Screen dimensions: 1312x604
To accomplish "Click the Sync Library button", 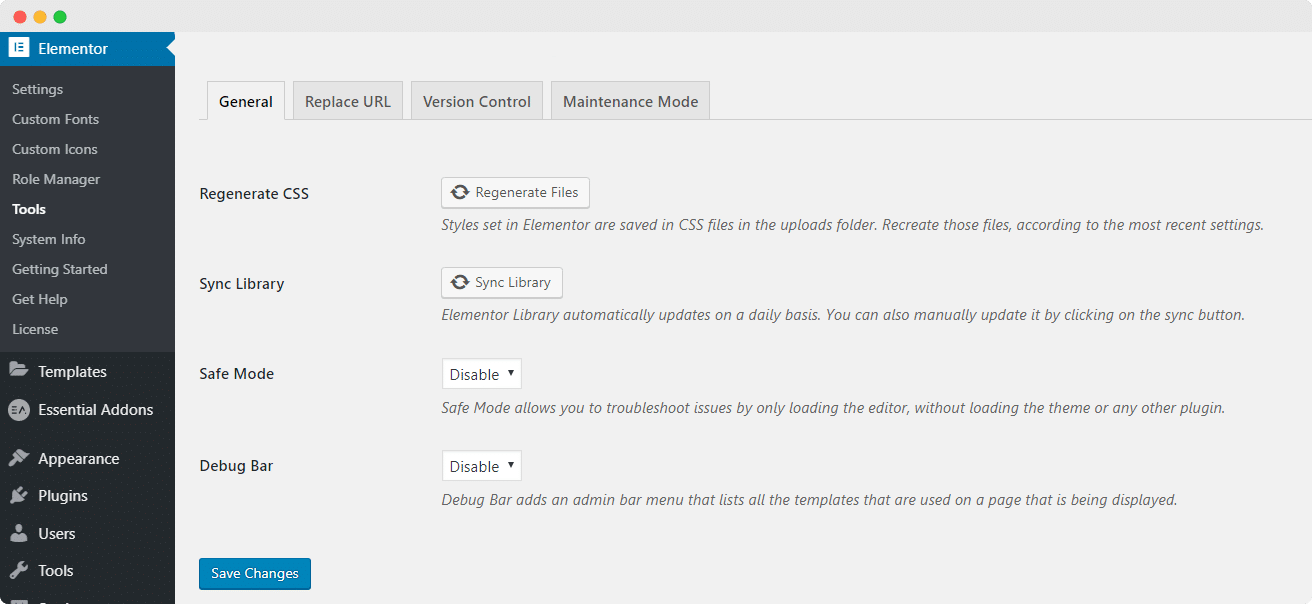I will (x=502, y=282).
